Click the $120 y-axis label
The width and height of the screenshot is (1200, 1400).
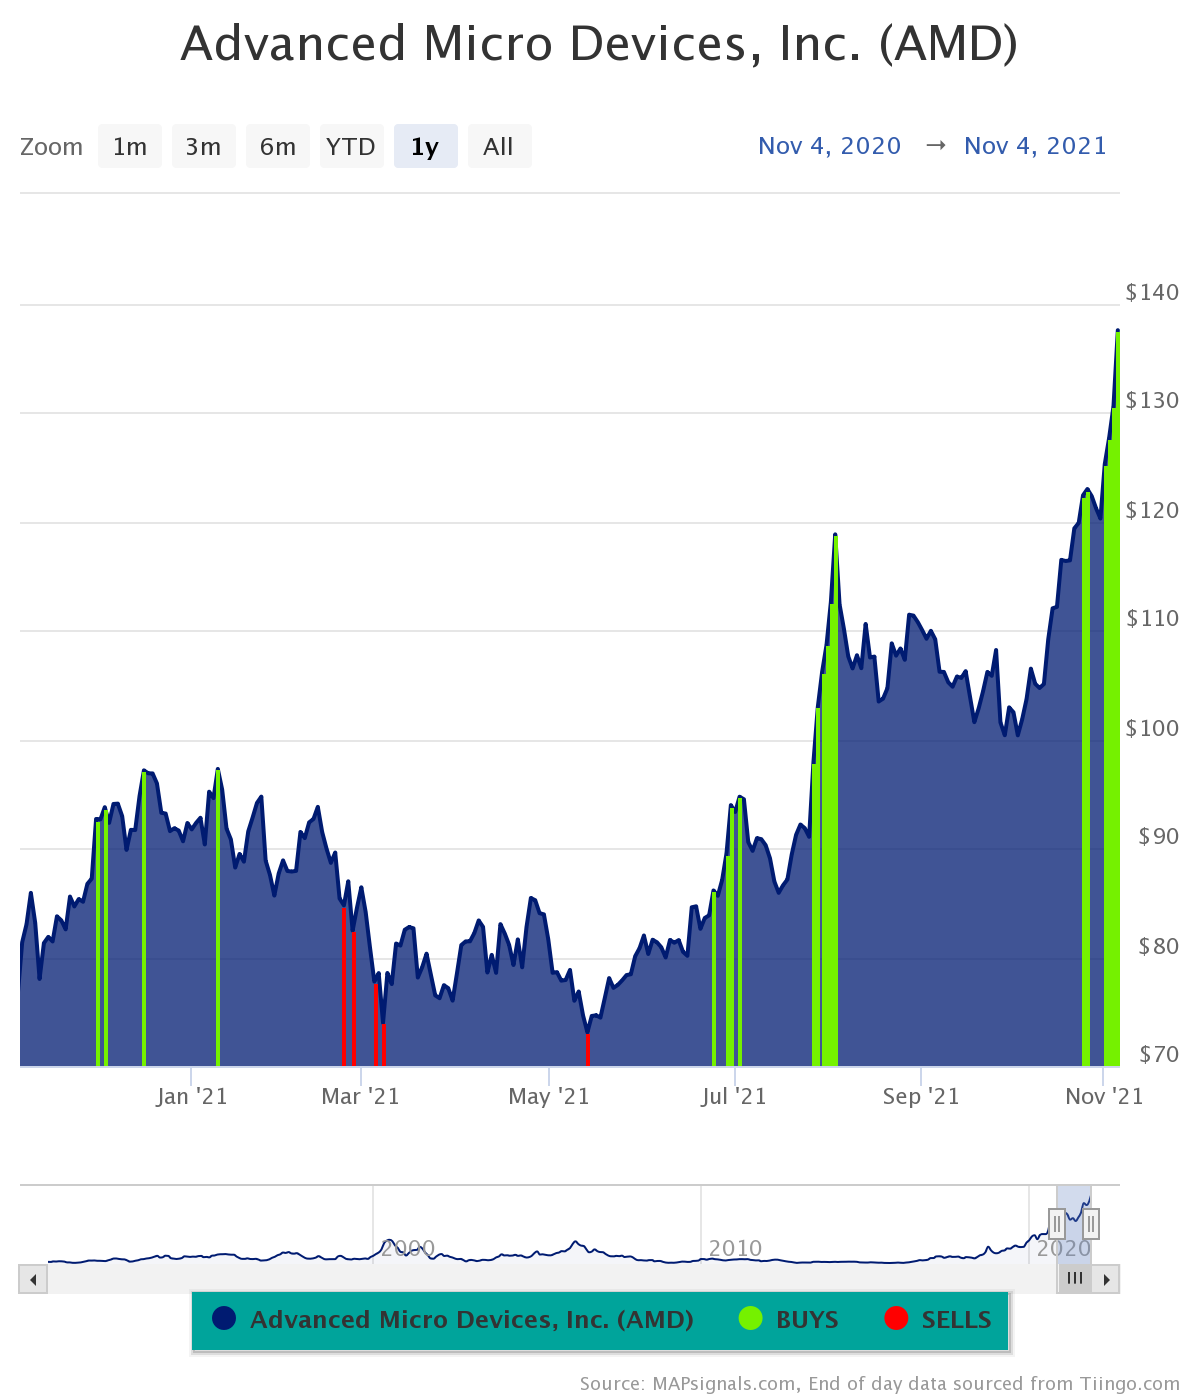coord(1152,510)
